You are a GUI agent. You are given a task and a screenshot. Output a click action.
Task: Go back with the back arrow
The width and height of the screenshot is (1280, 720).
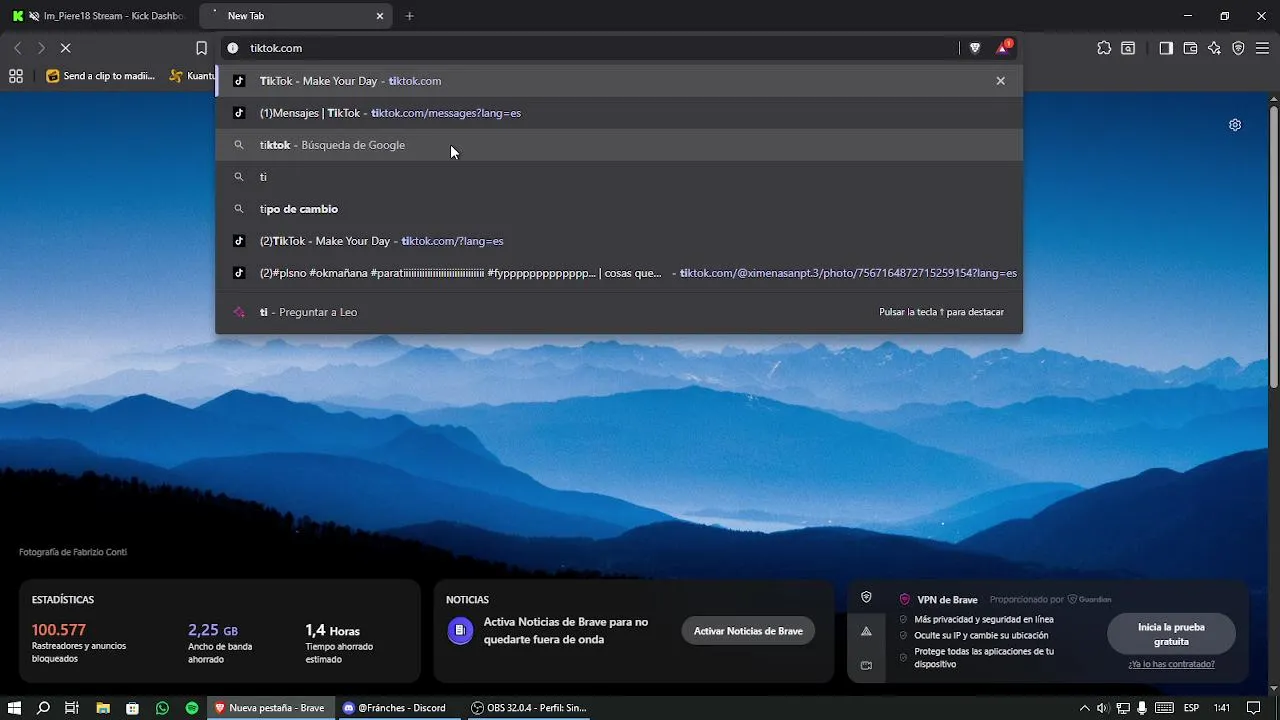tap(17, 48)
